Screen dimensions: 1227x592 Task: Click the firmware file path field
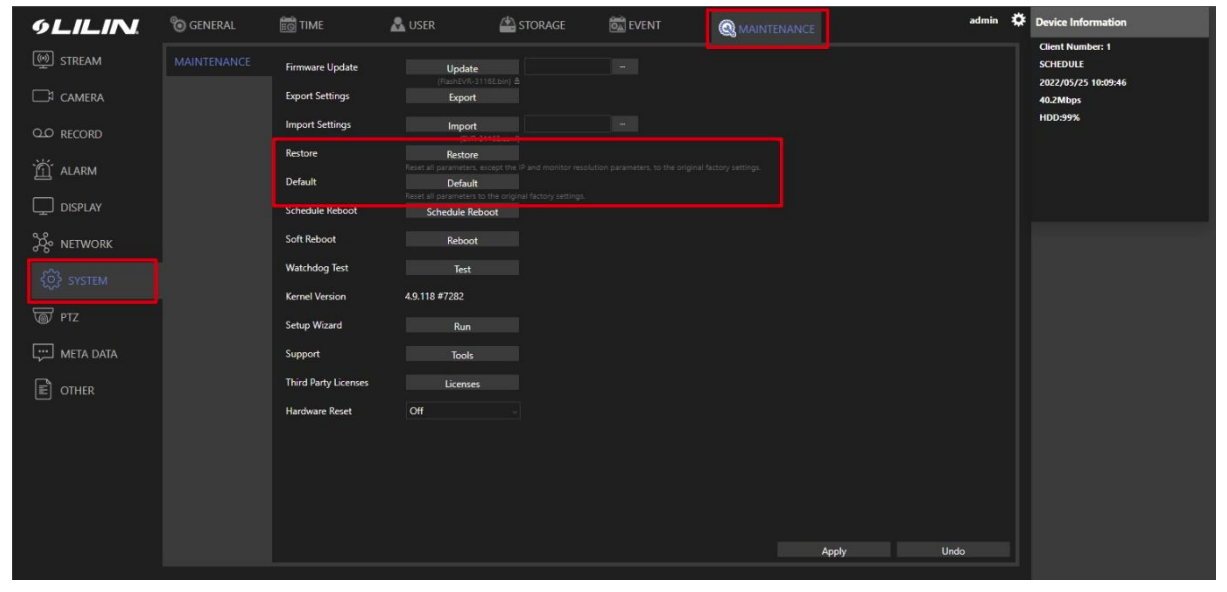click(567, 66)
